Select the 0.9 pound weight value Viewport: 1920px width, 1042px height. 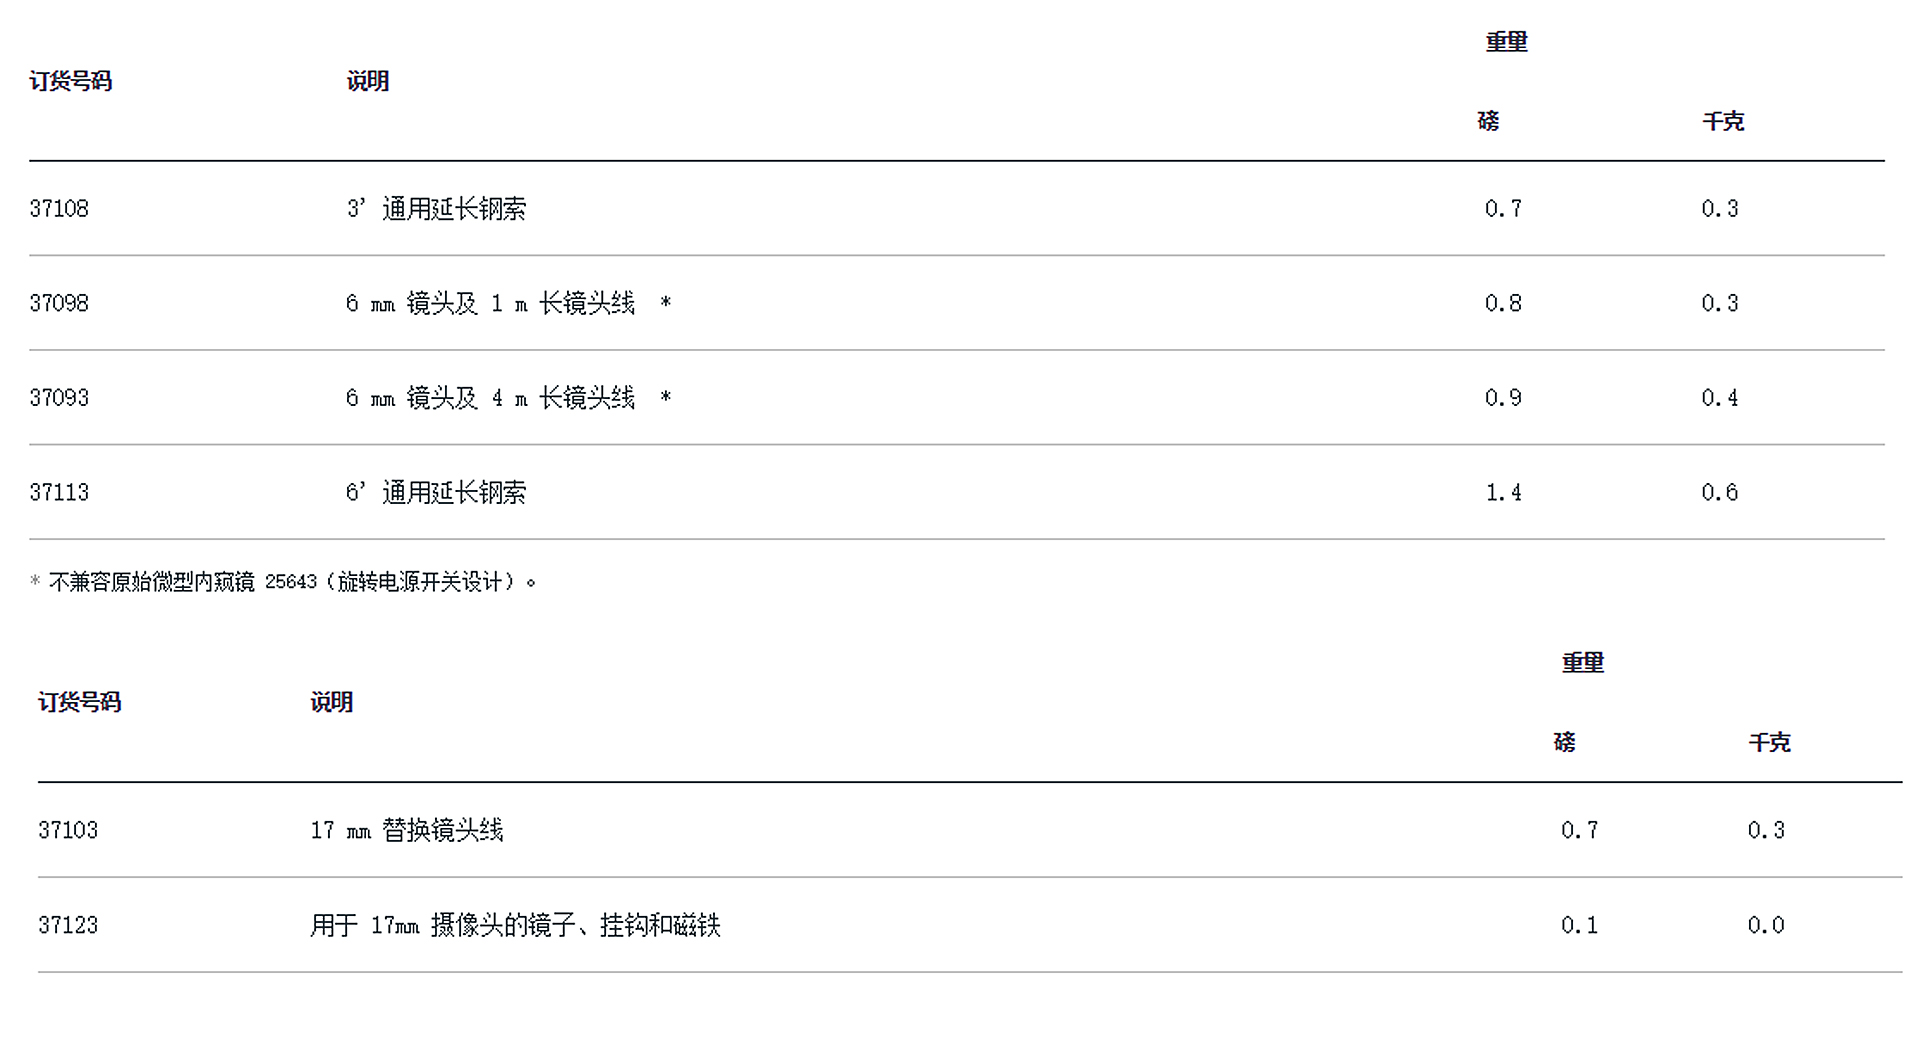tap(1503, 398)
